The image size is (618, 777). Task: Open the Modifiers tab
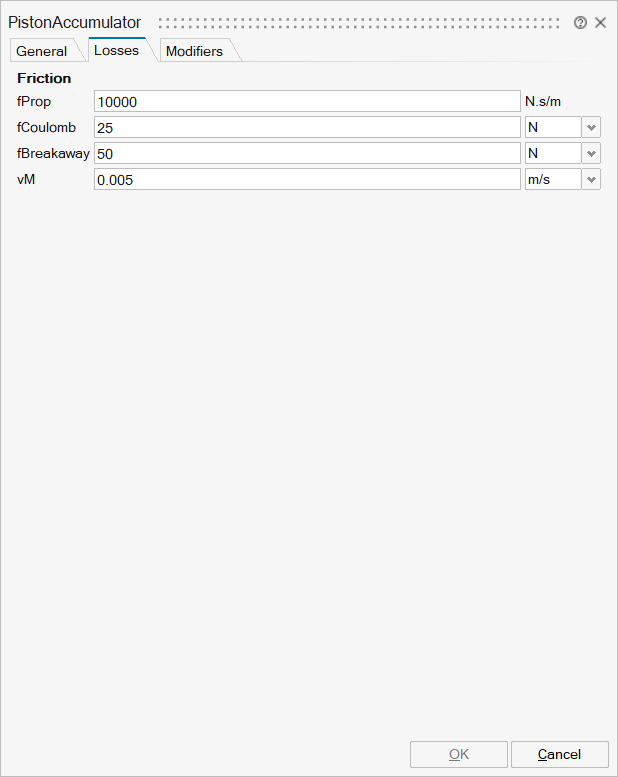coord(194,51)
